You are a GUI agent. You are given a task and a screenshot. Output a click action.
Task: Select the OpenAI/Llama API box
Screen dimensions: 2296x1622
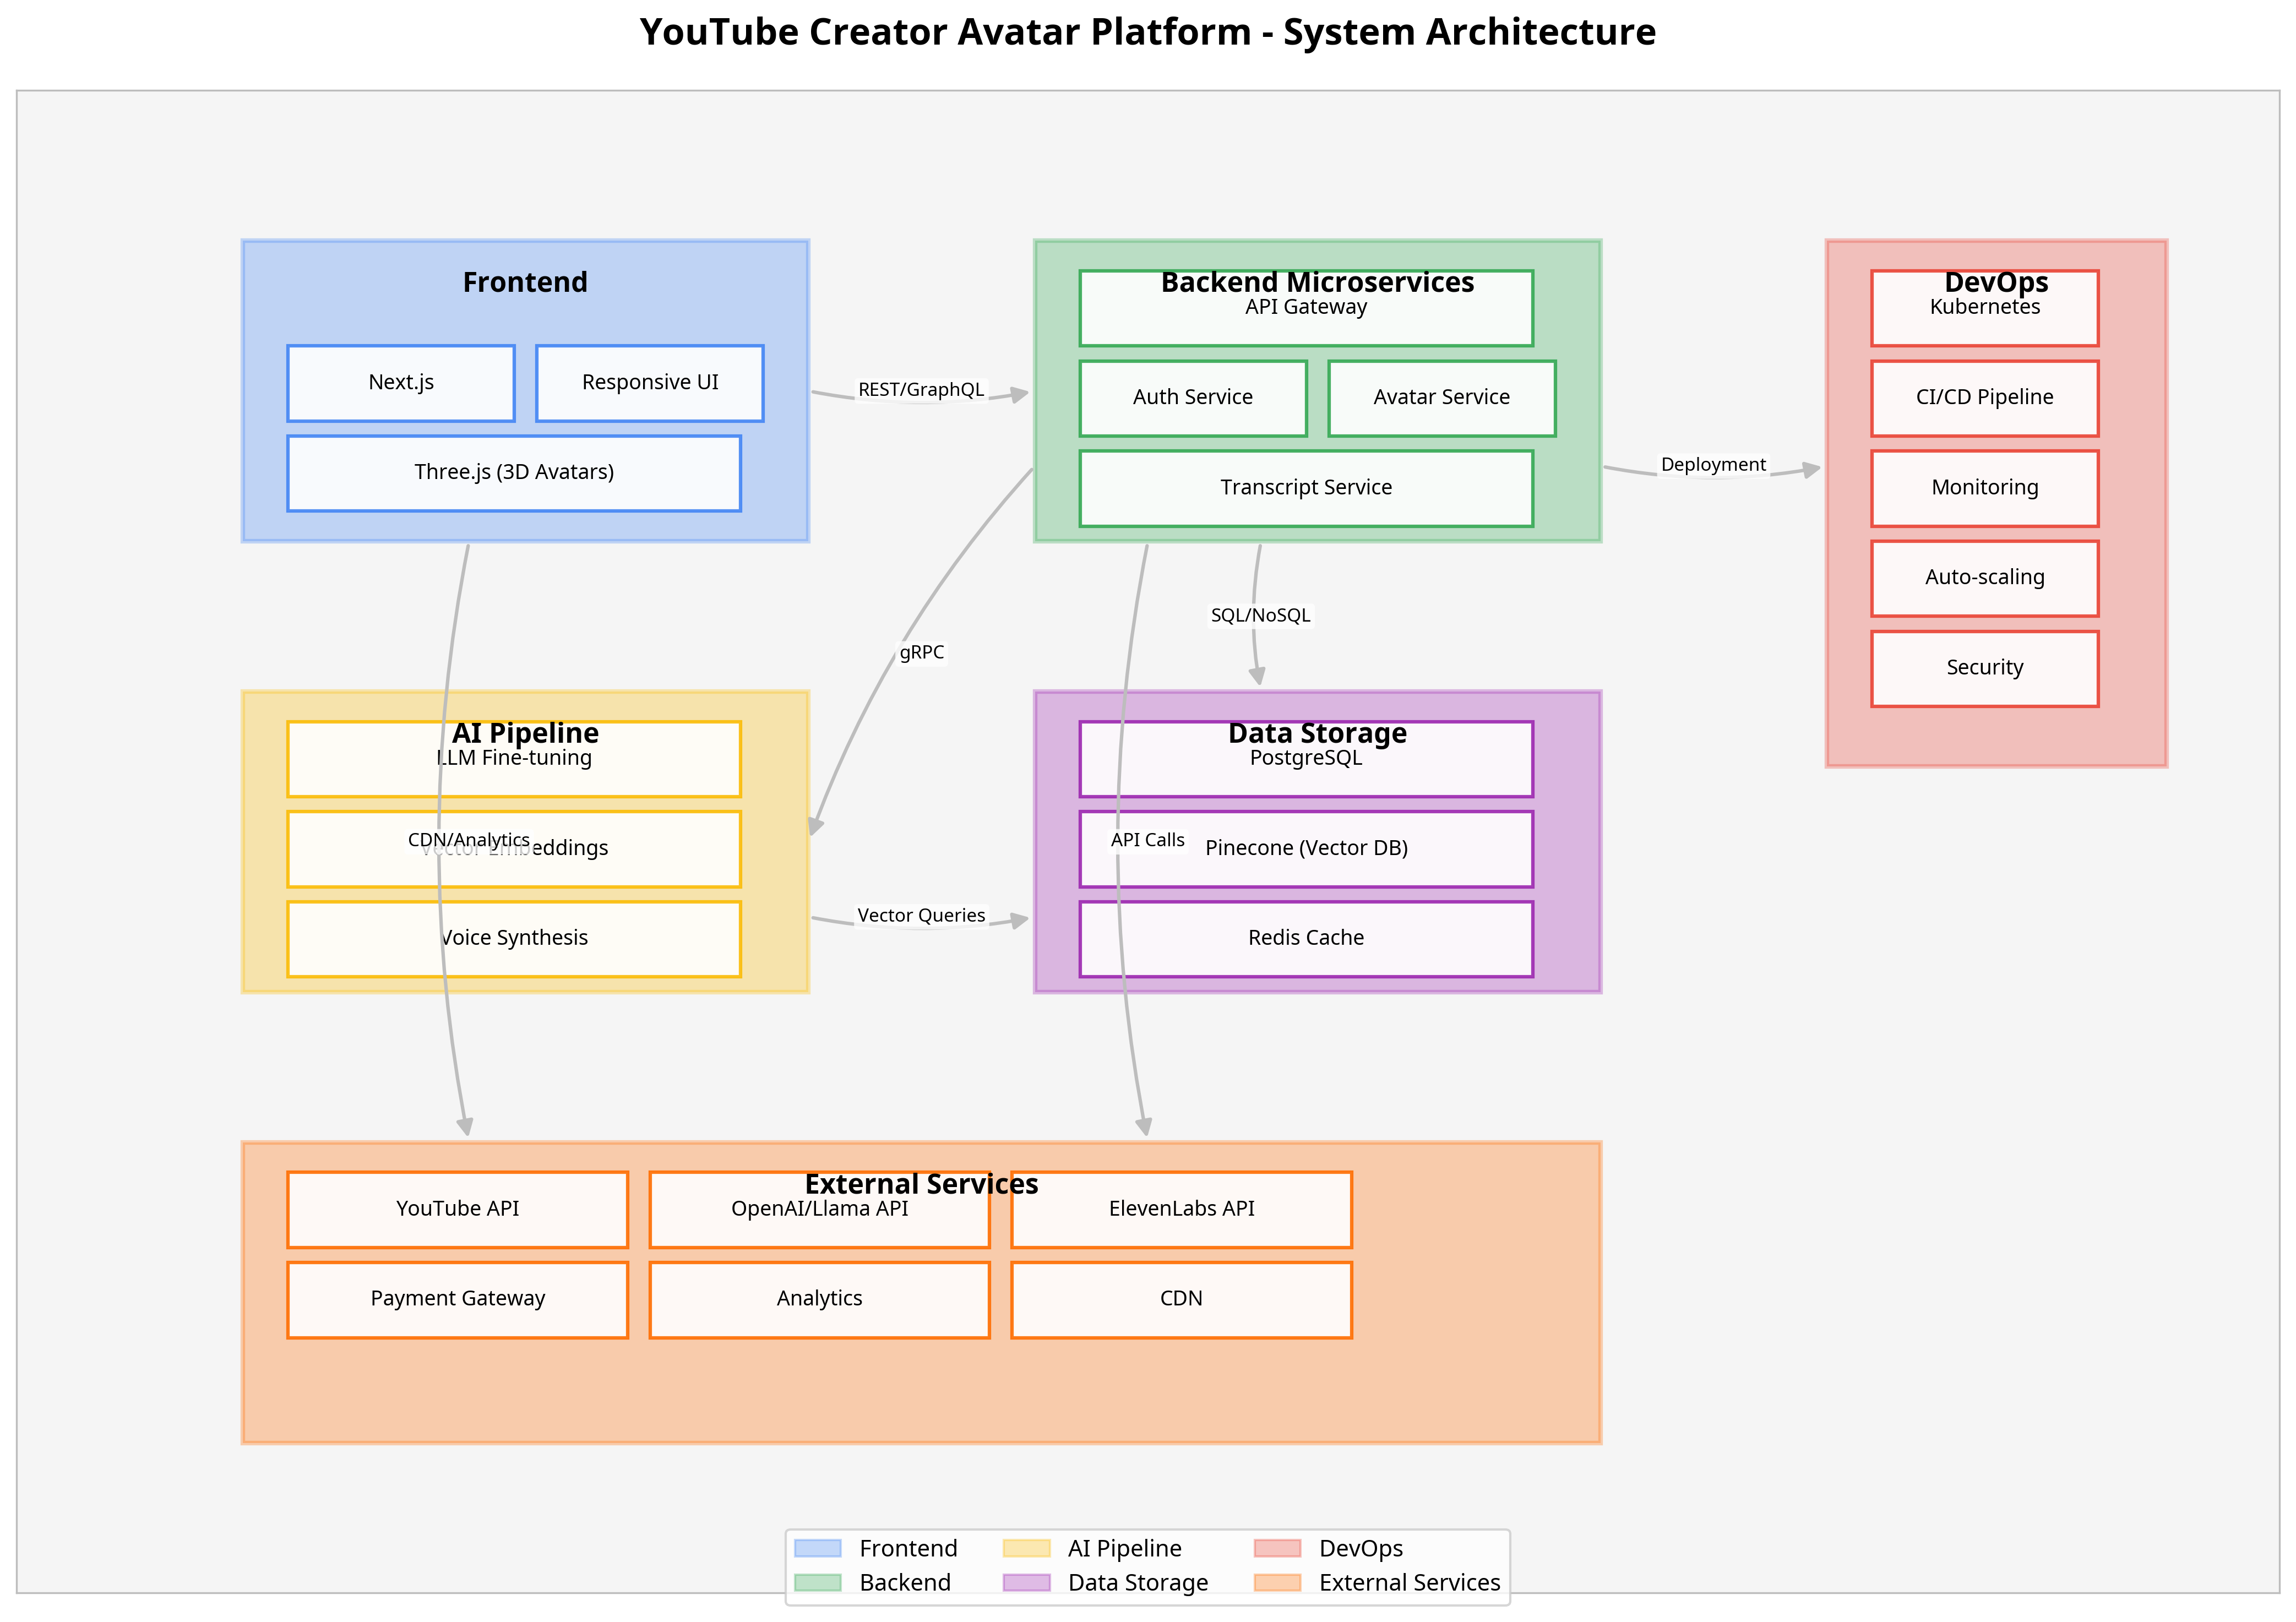pyautogui.click(x=820, y=1210)
